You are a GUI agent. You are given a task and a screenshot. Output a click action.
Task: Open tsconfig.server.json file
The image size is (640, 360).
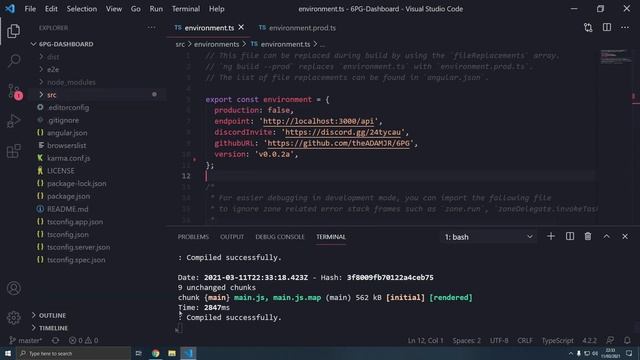[78, 247]
